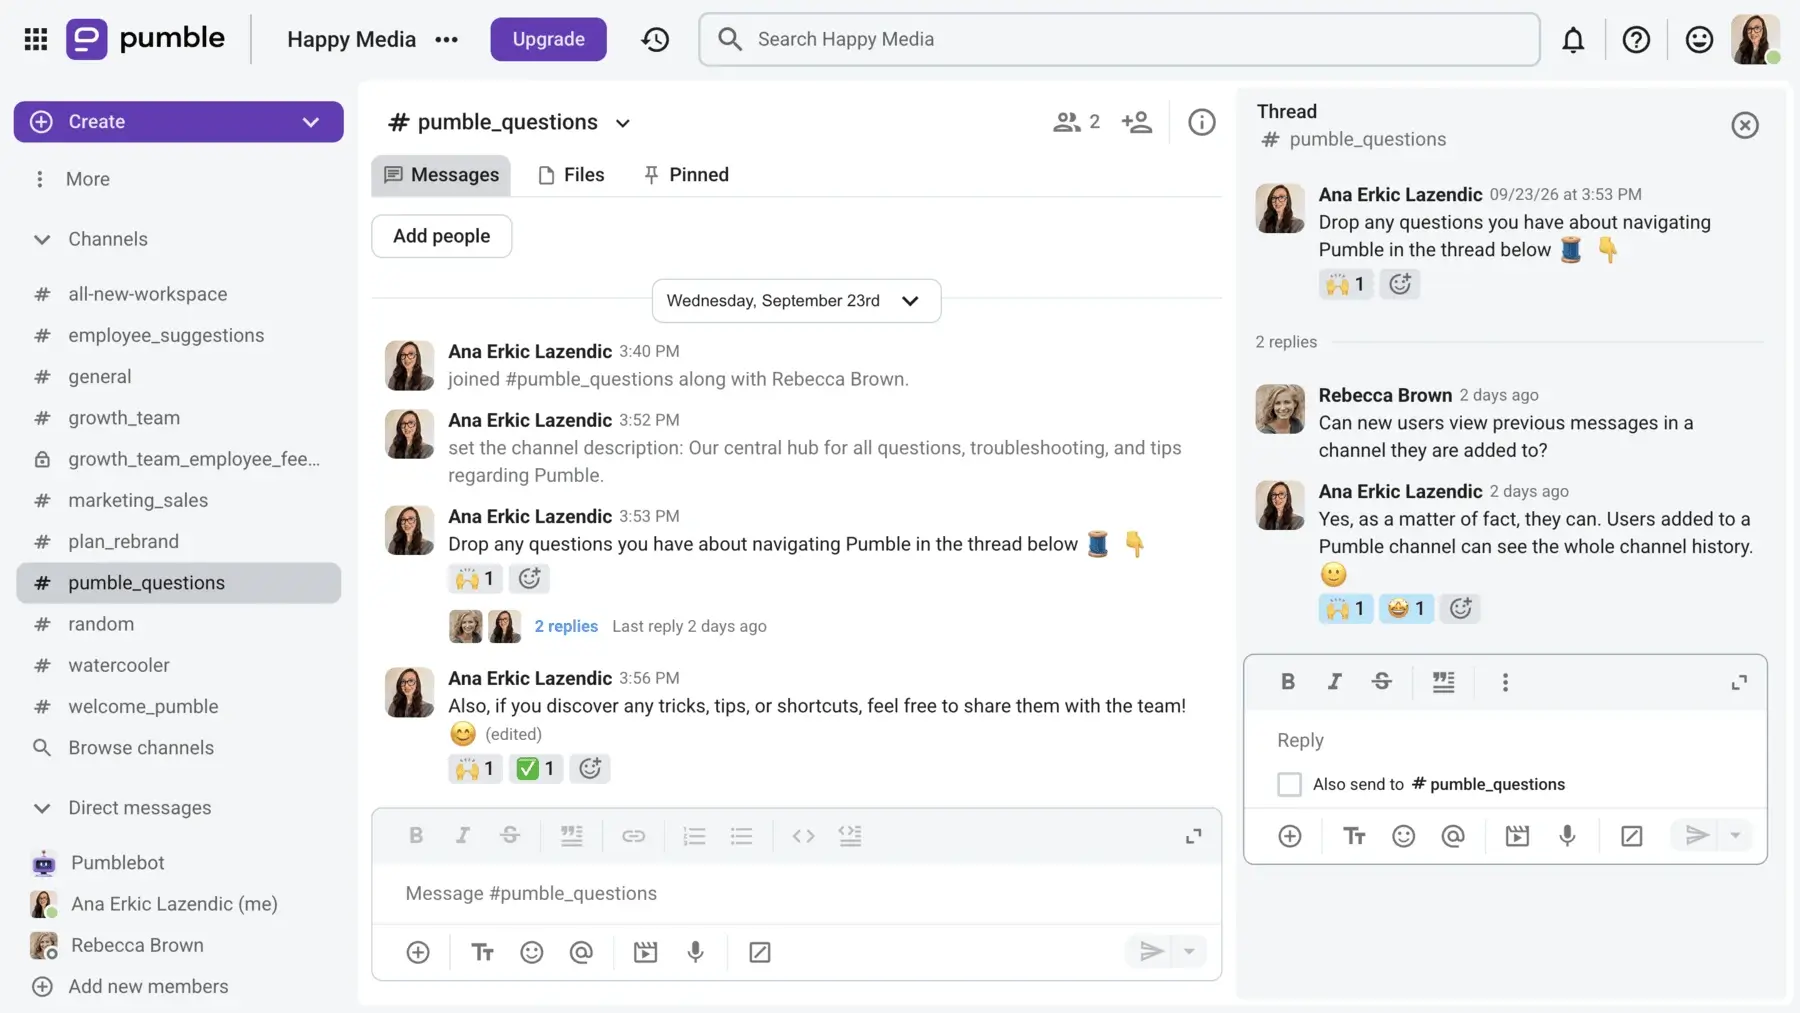
Task: Toggle the checkmark reaction on last message
Action: point(536,768)
